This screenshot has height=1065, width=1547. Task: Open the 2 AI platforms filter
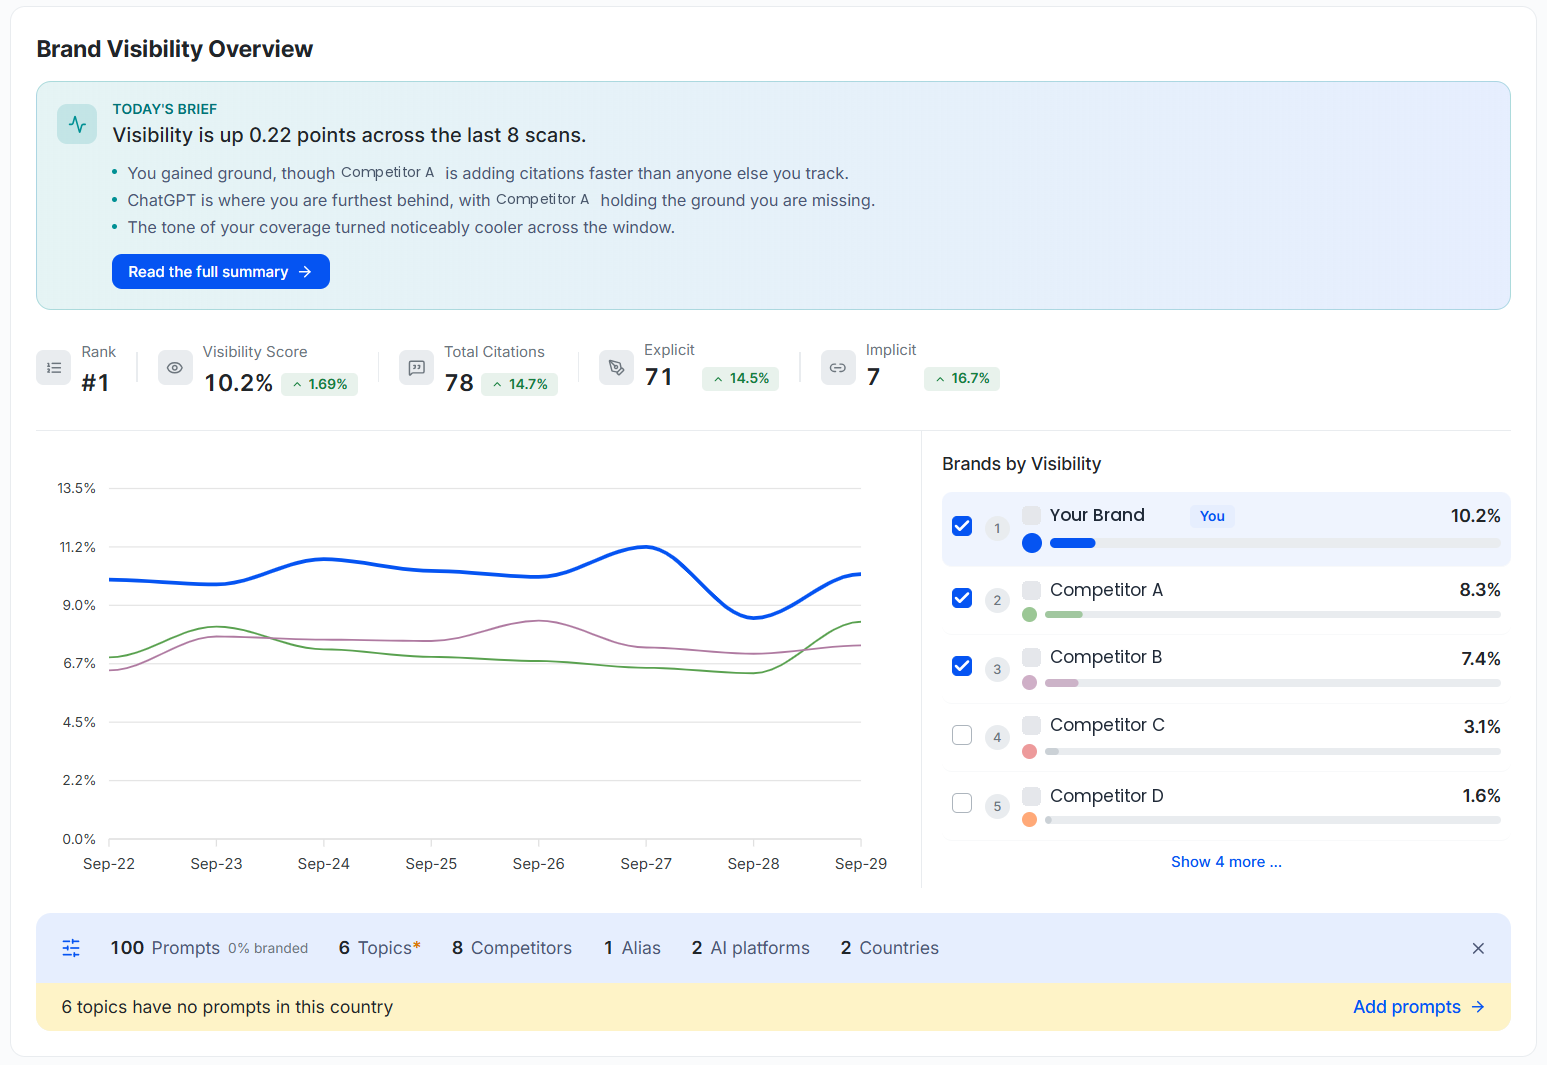[x=750, y=948]
